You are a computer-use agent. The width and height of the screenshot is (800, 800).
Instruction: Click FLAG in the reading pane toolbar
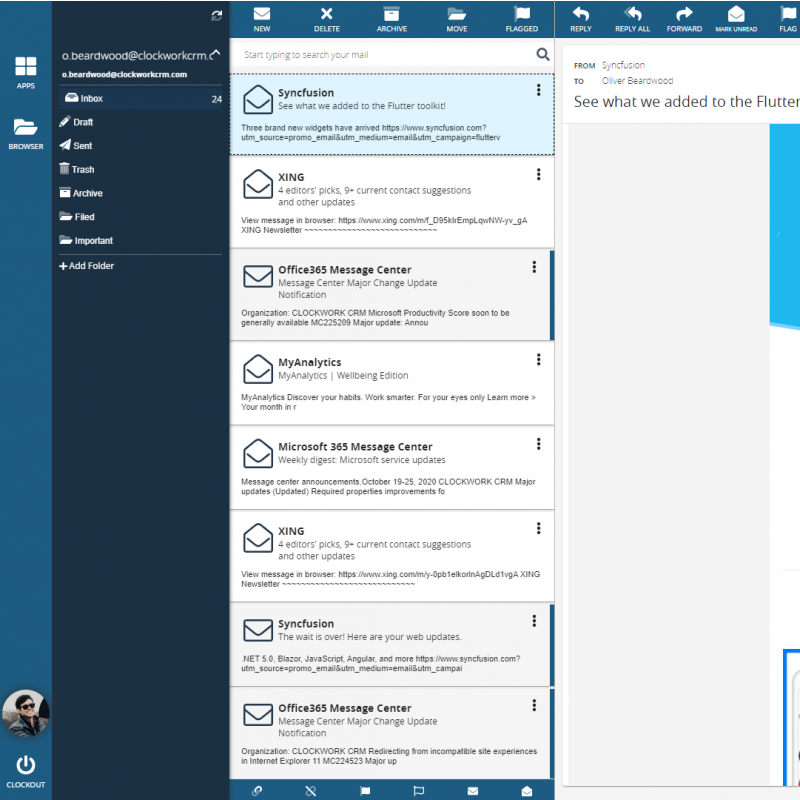[788, 19]
